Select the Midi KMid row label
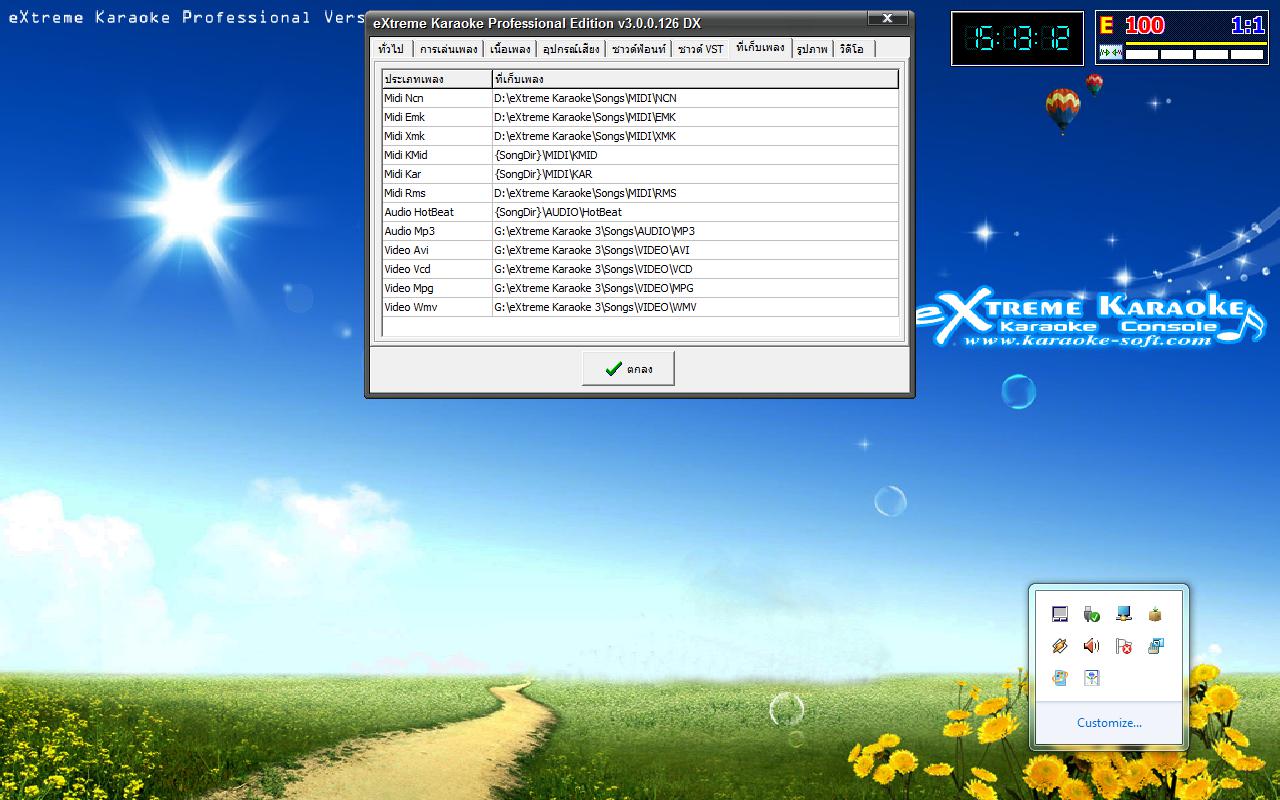Viewport: 1280px width, 800px height. (437, 155)
